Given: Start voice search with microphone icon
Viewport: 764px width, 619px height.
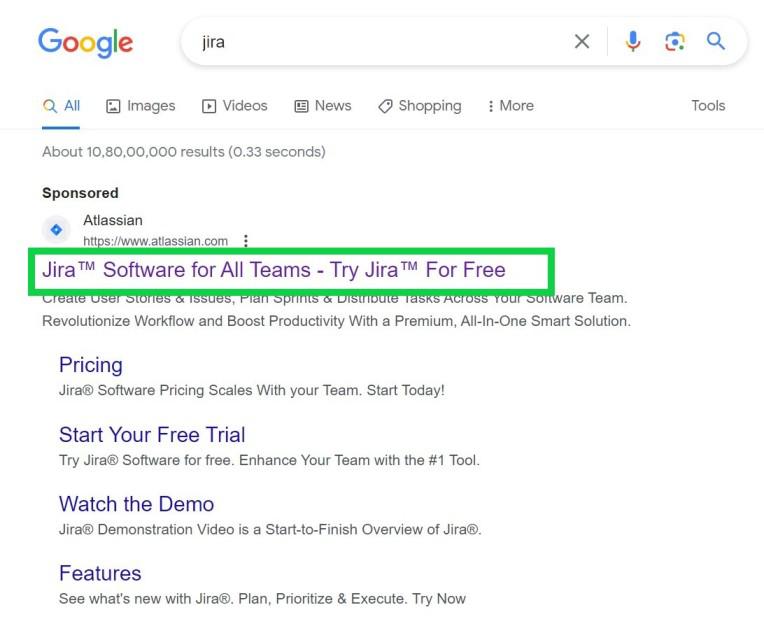Looking at the screenshot, I should pos(633,42).
